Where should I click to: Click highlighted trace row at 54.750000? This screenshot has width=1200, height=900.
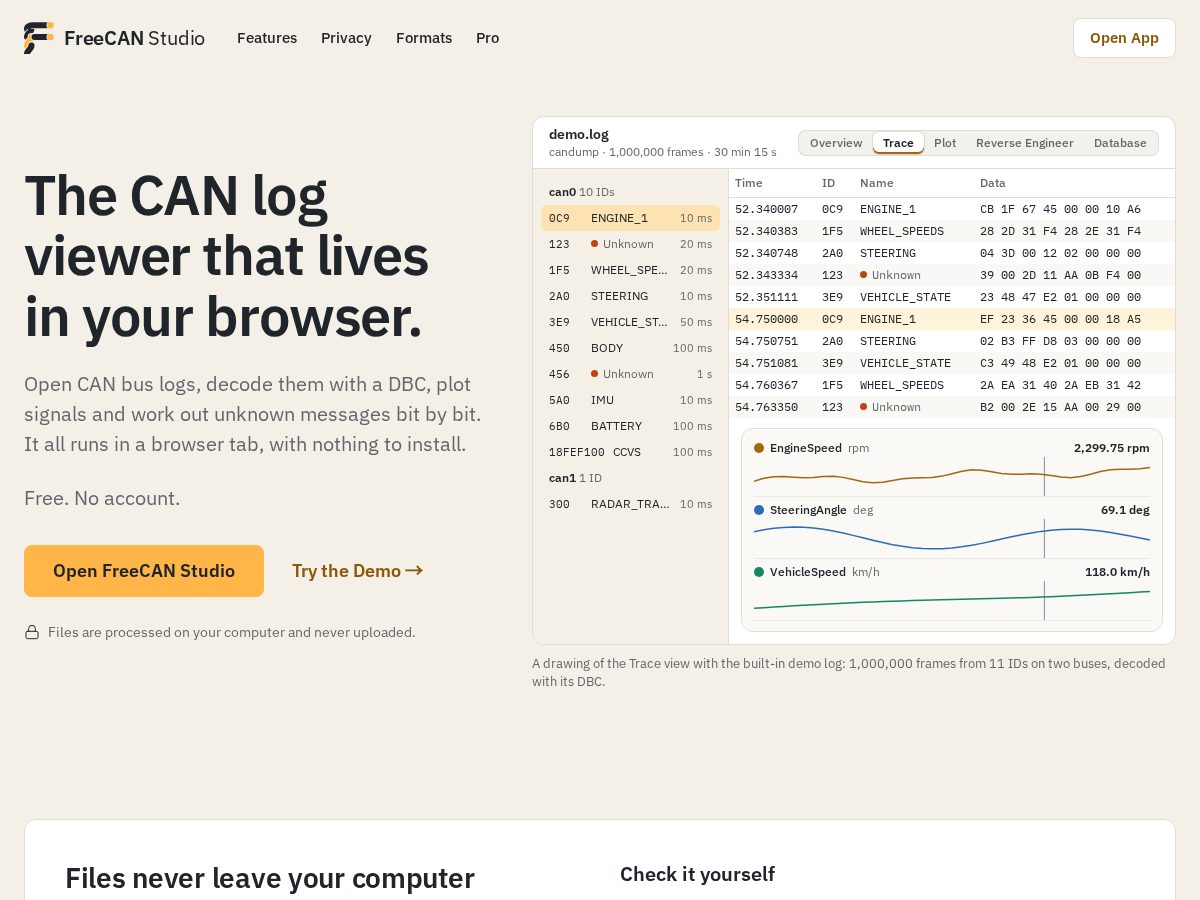click(952, 319)
